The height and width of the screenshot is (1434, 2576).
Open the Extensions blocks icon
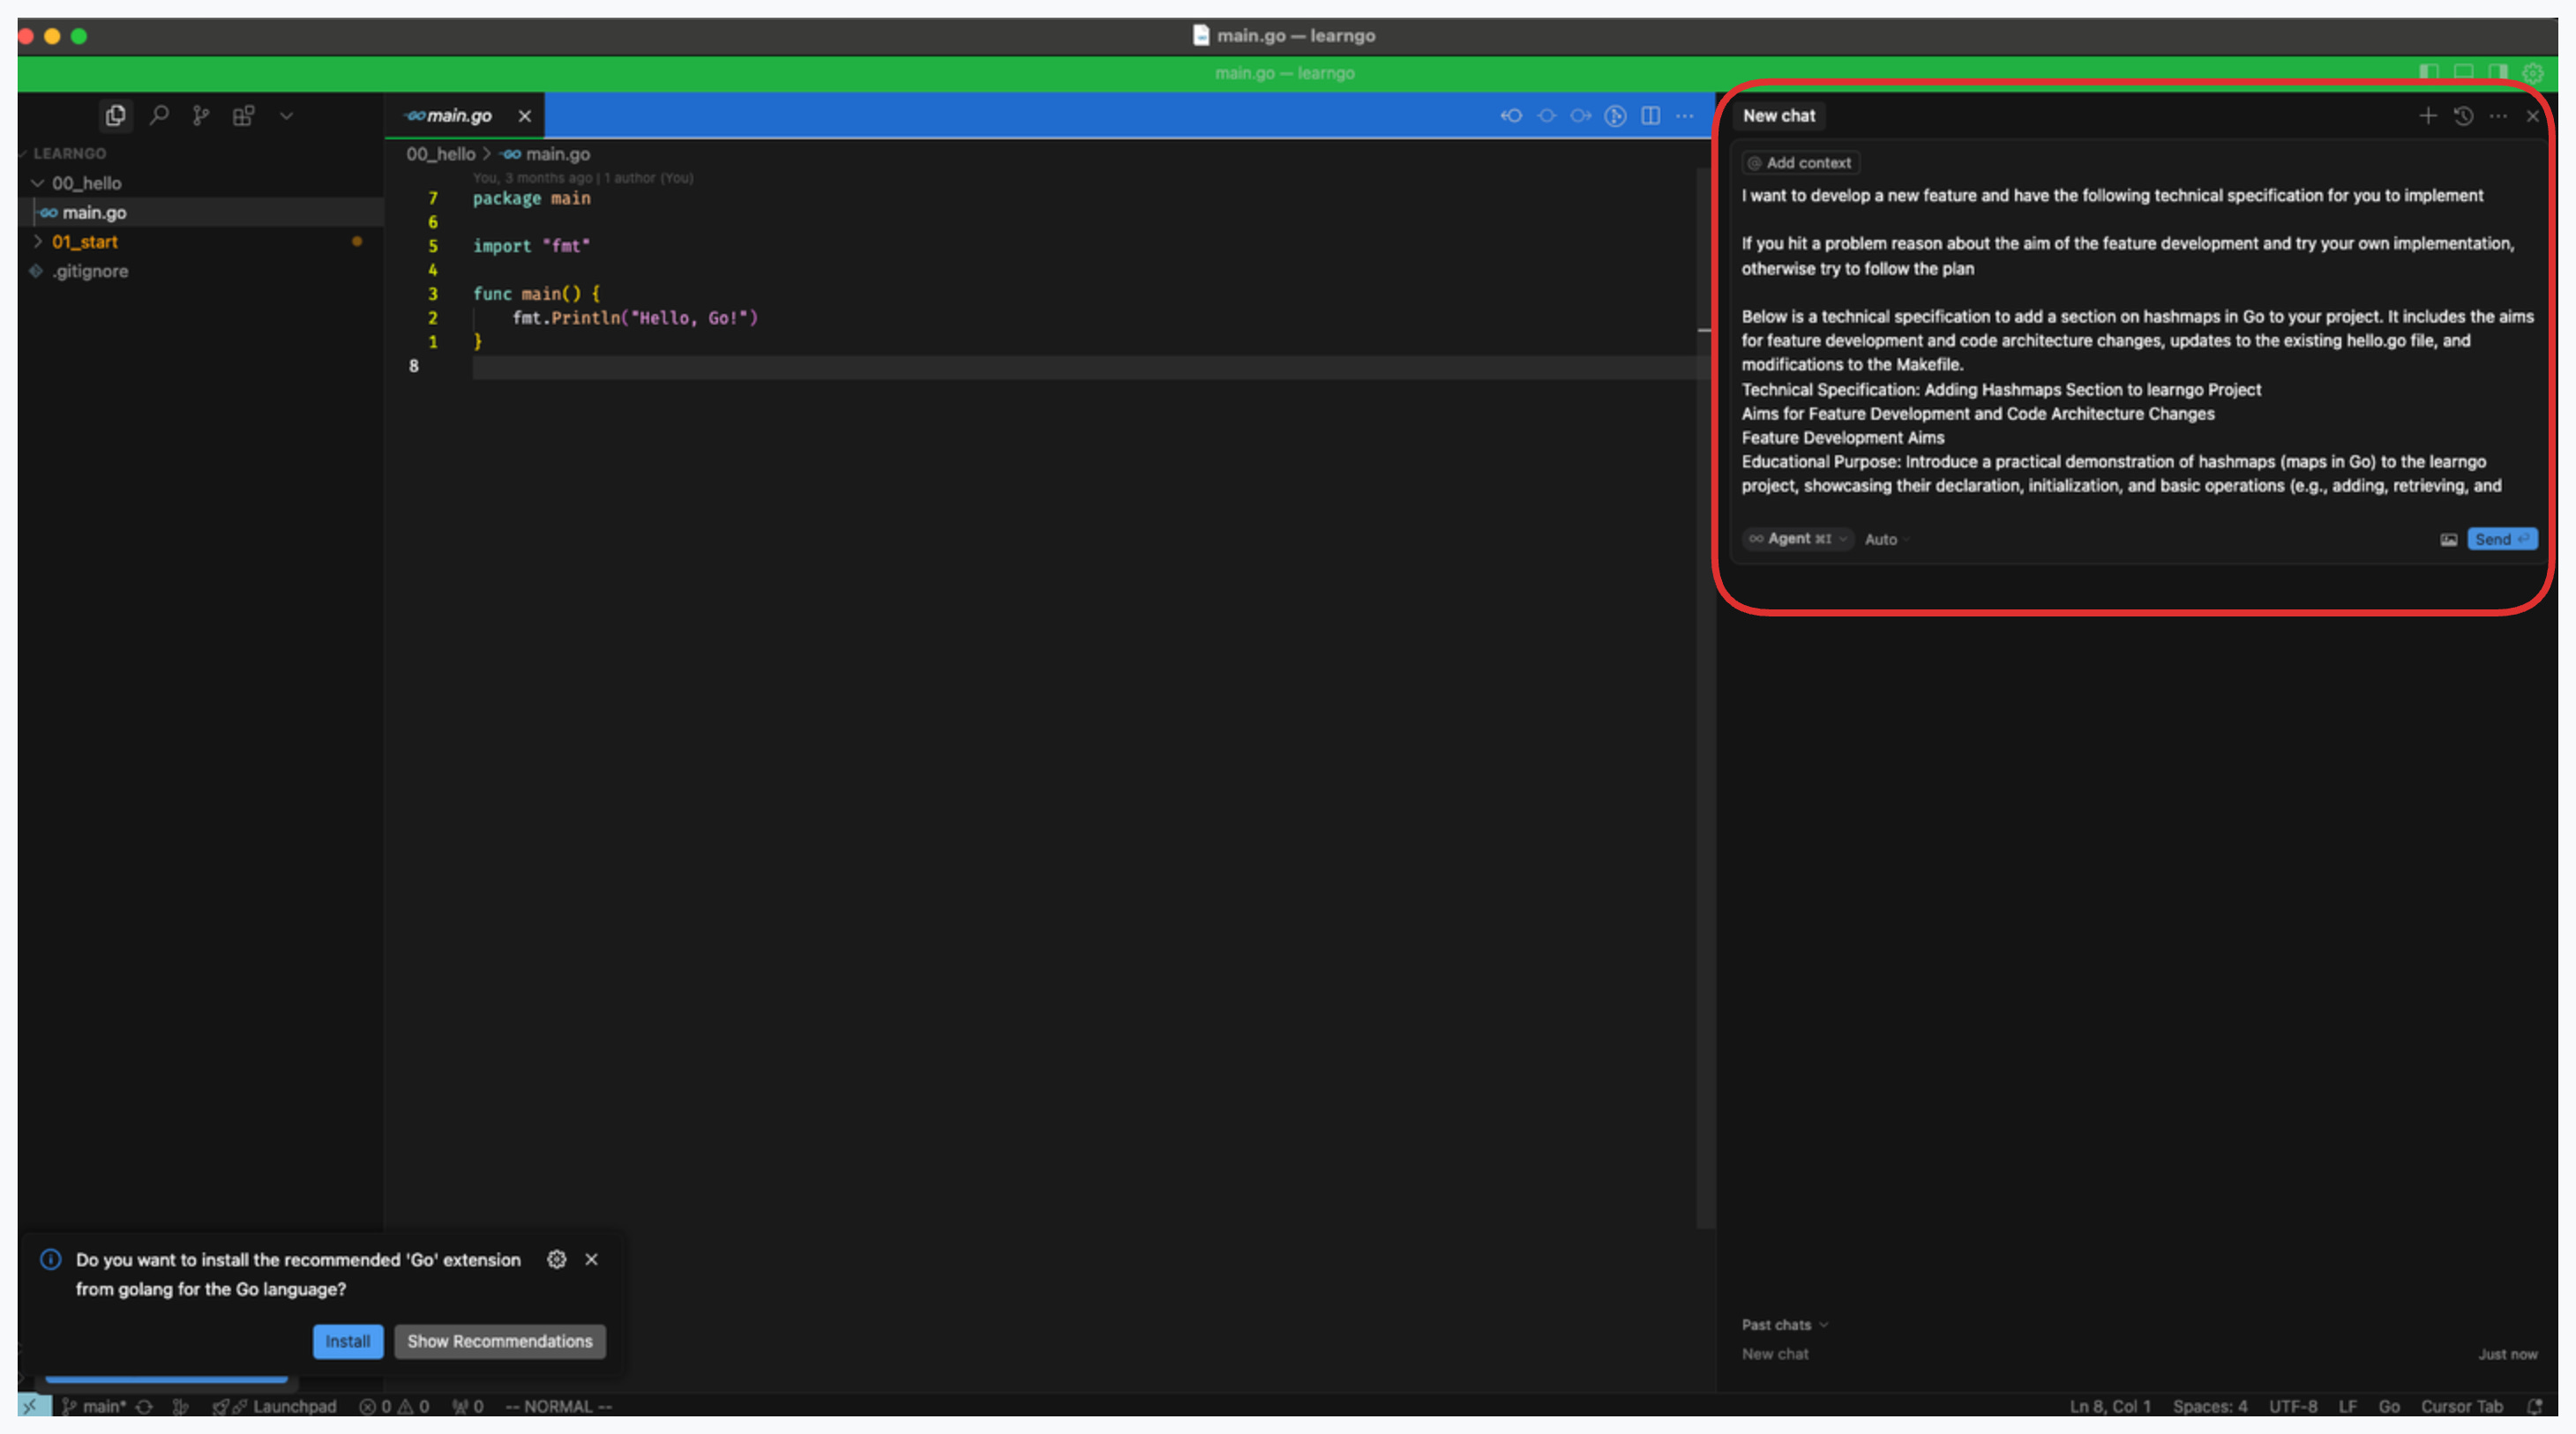click(243, 116)
